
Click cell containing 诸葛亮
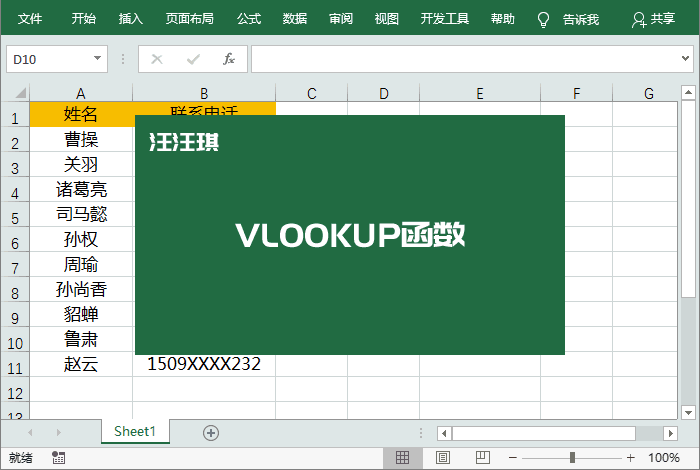click(x=81, y=189)
